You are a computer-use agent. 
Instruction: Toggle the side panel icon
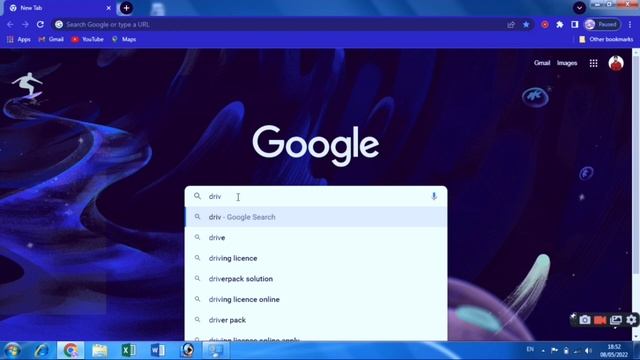(575, 24)
